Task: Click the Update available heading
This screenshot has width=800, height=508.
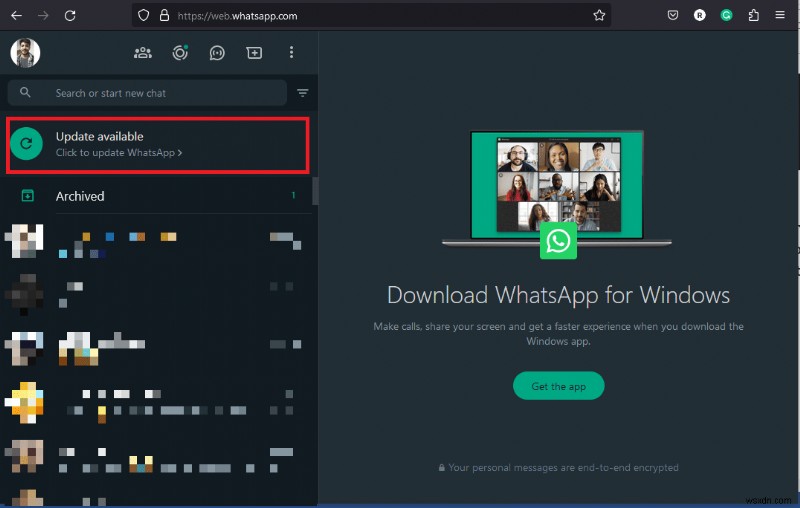Action: click(99, 136)
